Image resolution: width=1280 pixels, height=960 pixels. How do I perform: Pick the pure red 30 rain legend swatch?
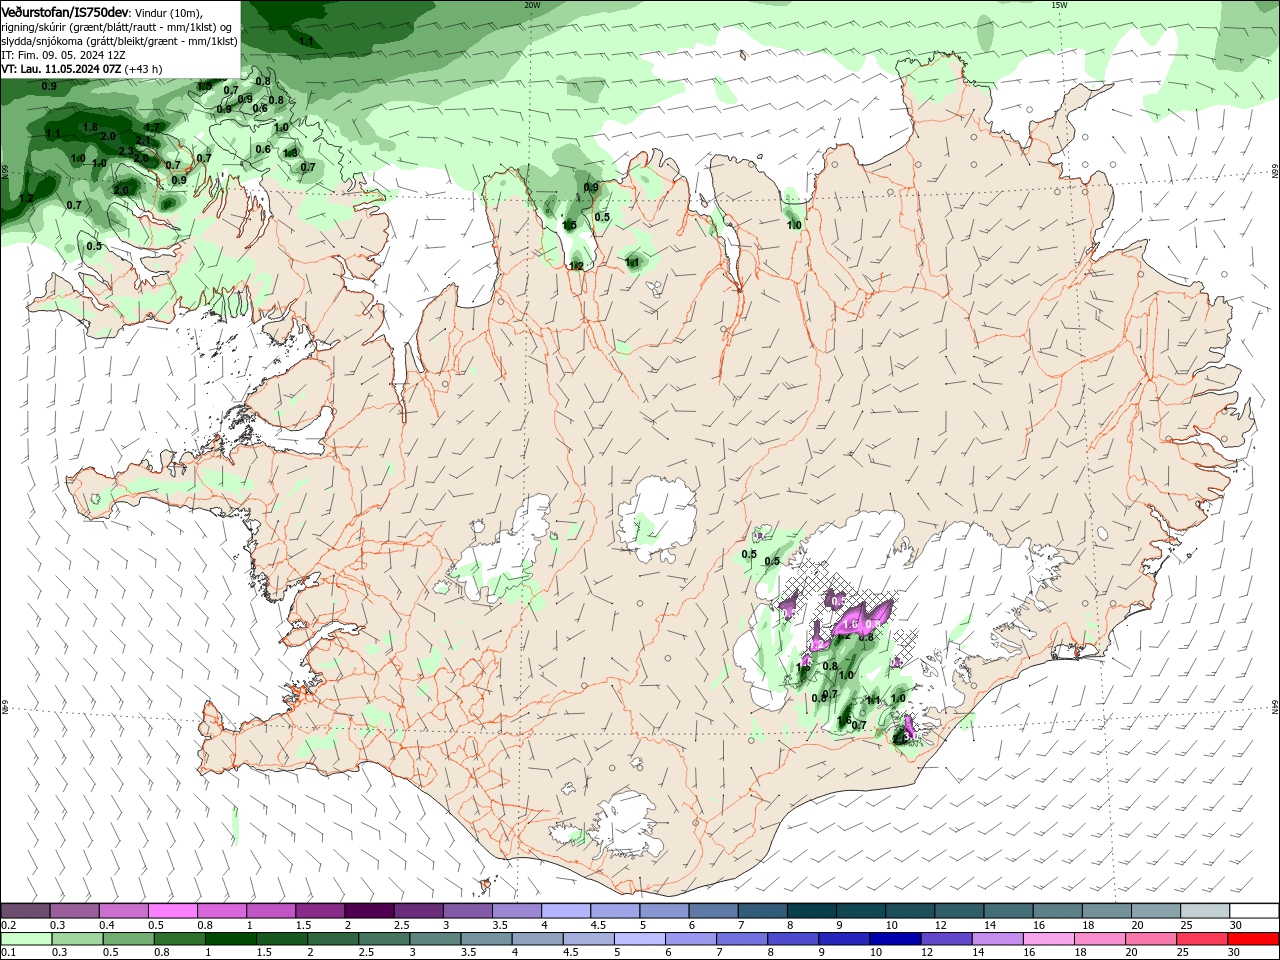[1253, 939]
